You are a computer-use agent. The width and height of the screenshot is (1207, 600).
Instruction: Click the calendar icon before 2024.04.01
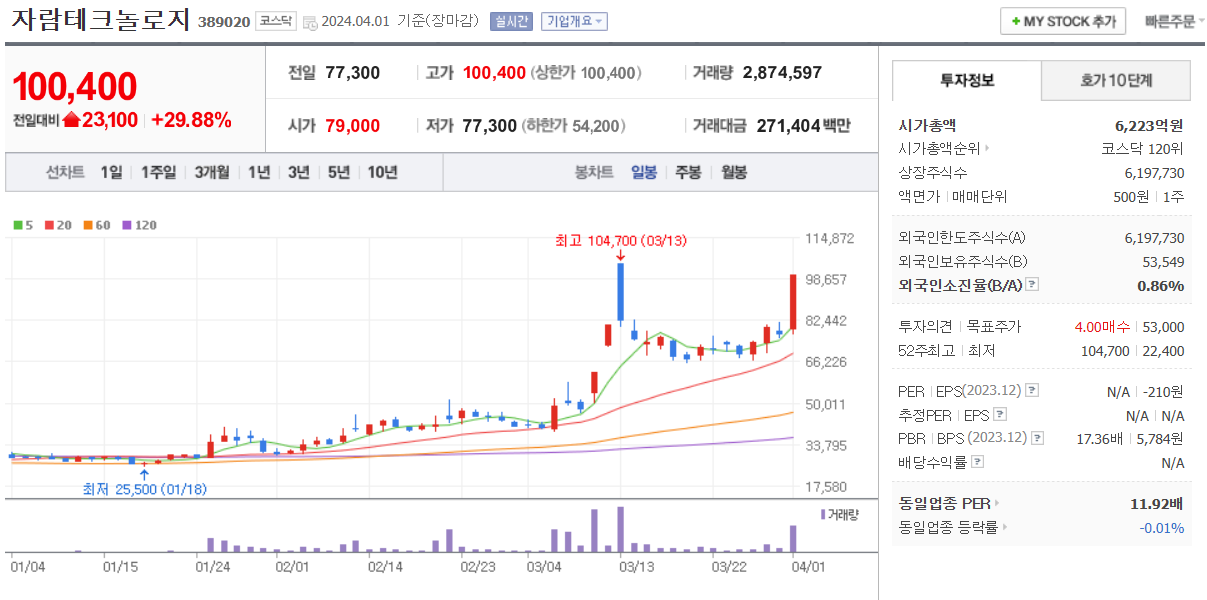coord(310,22)
